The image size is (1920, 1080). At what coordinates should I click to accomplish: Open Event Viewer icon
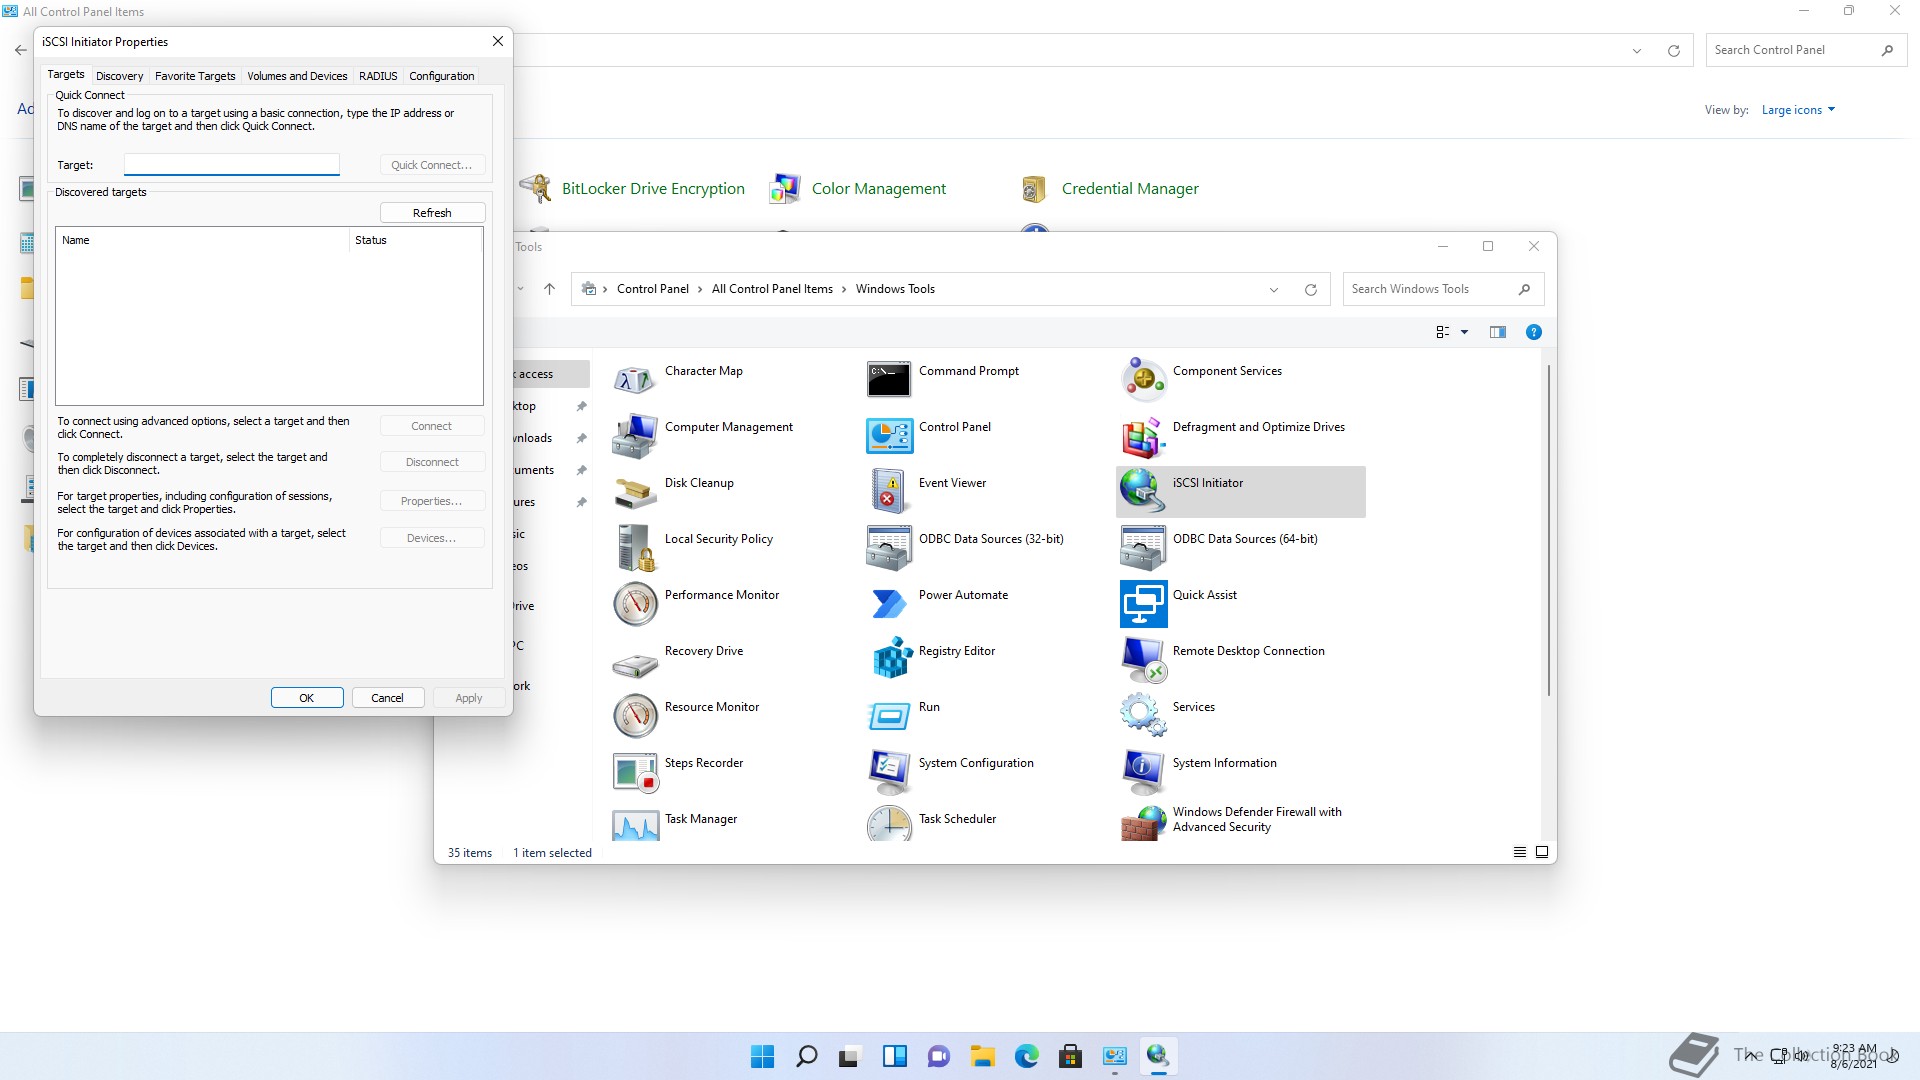tap(889, 492)
